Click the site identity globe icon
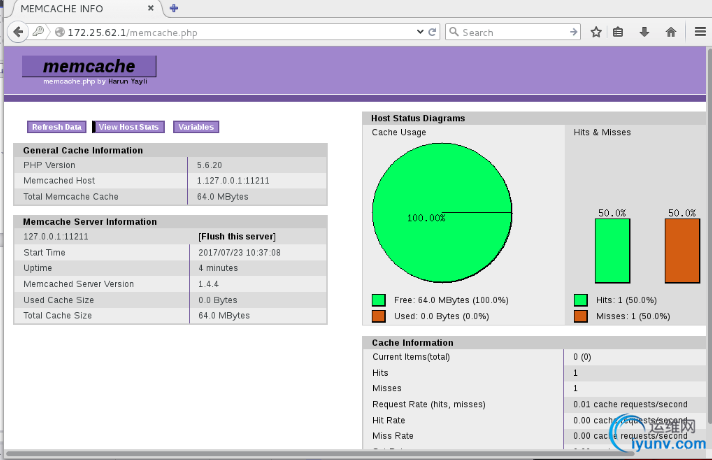 pyautogui.click(x=59, y=32)
